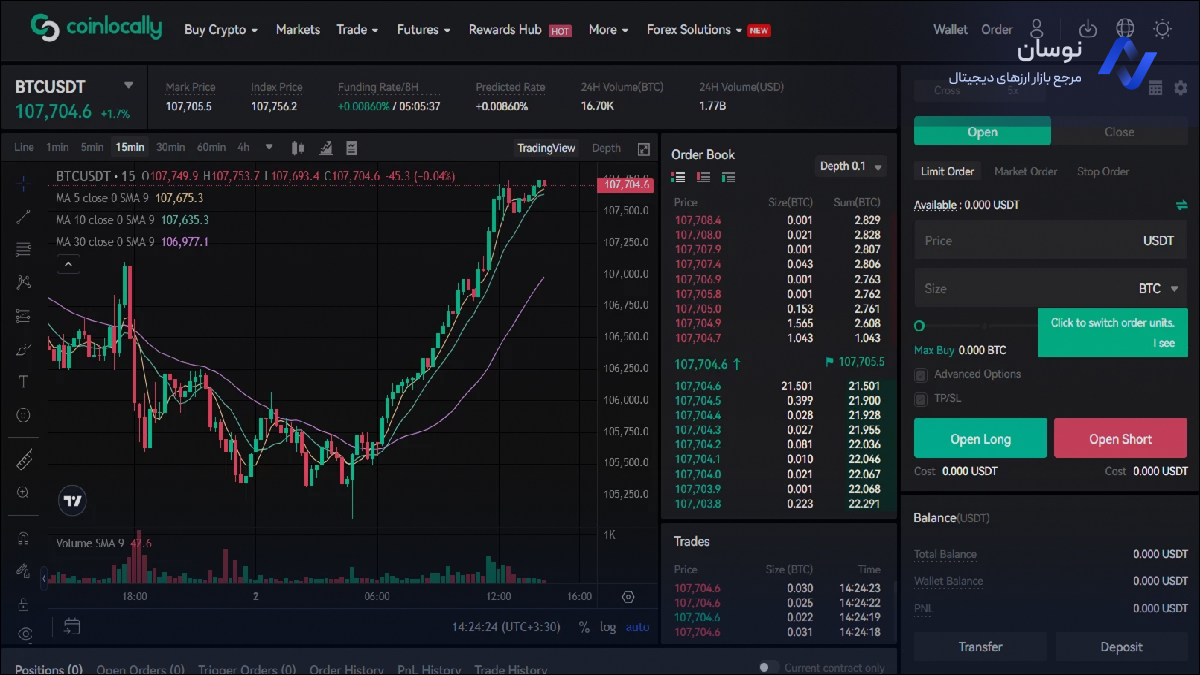This screenshot has width=1200, height=675.
Task: Open the indicators icon in chart toolbar
Action: [325, 148]
